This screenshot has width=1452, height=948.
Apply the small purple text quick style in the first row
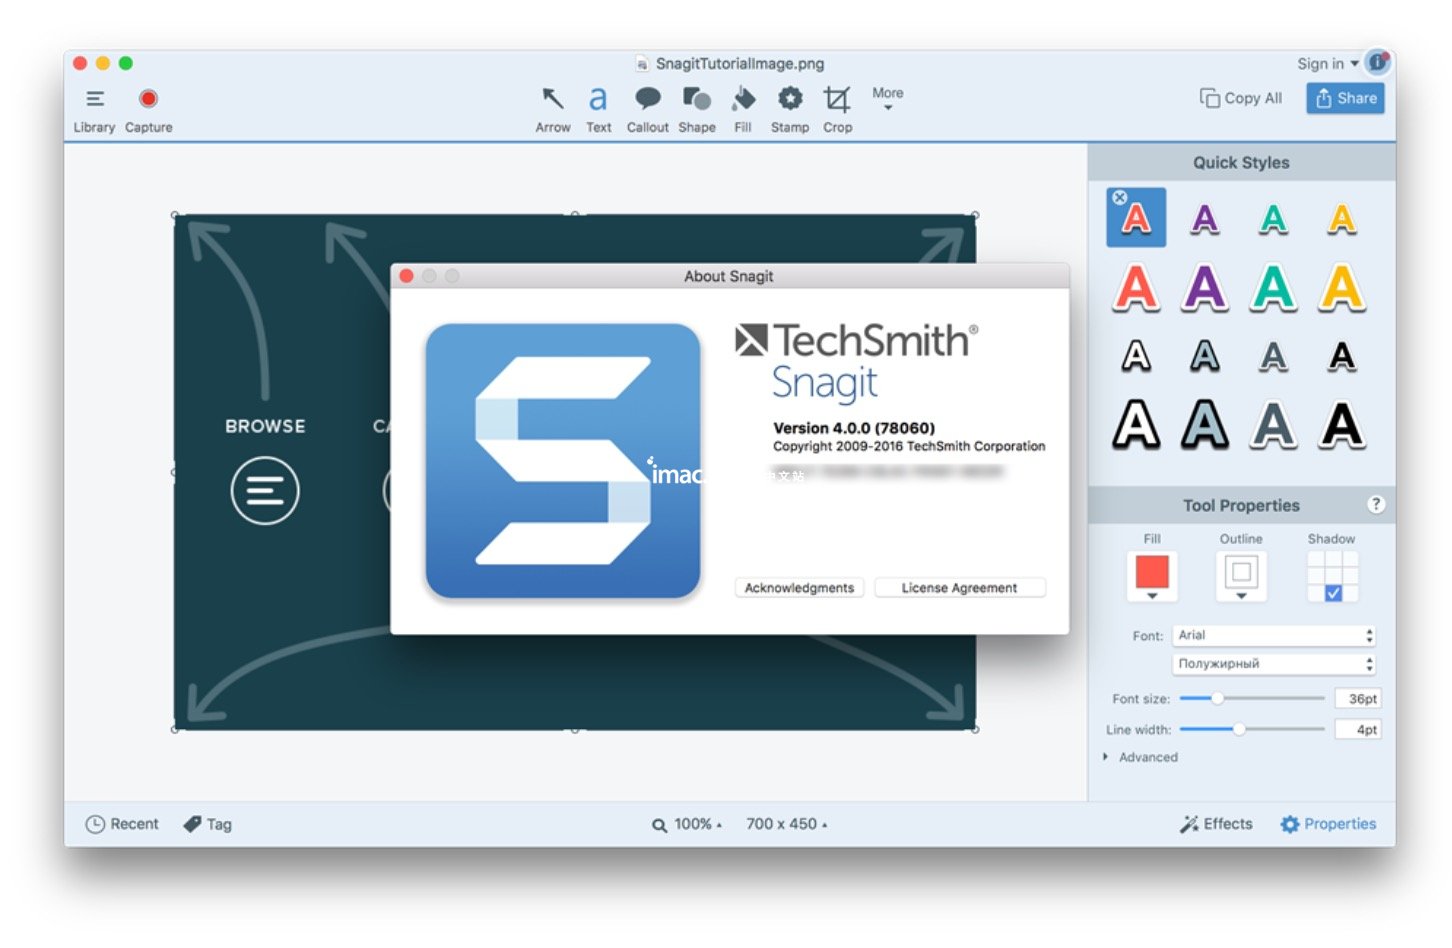coord(1205,219)
